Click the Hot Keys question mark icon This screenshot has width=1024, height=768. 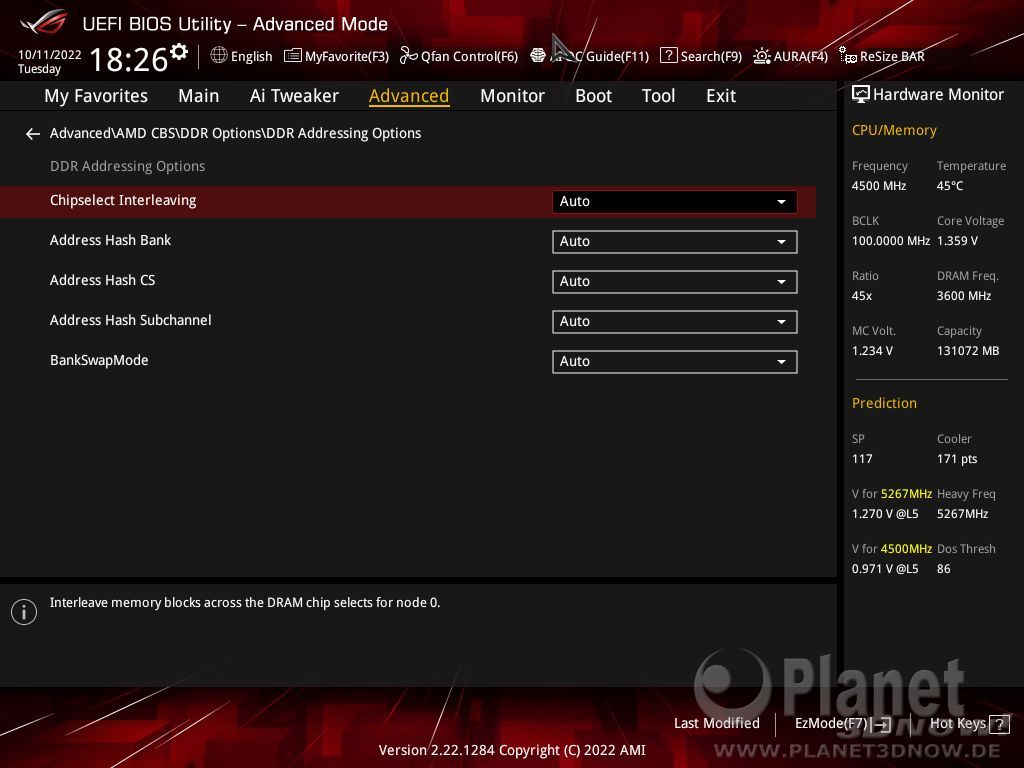coord(999,724)
